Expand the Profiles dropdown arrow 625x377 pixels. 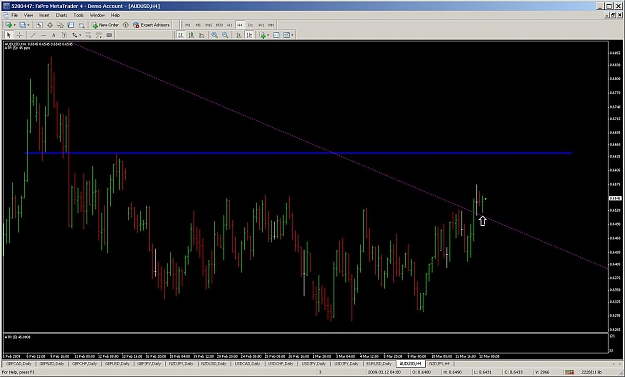click(28, 25)
